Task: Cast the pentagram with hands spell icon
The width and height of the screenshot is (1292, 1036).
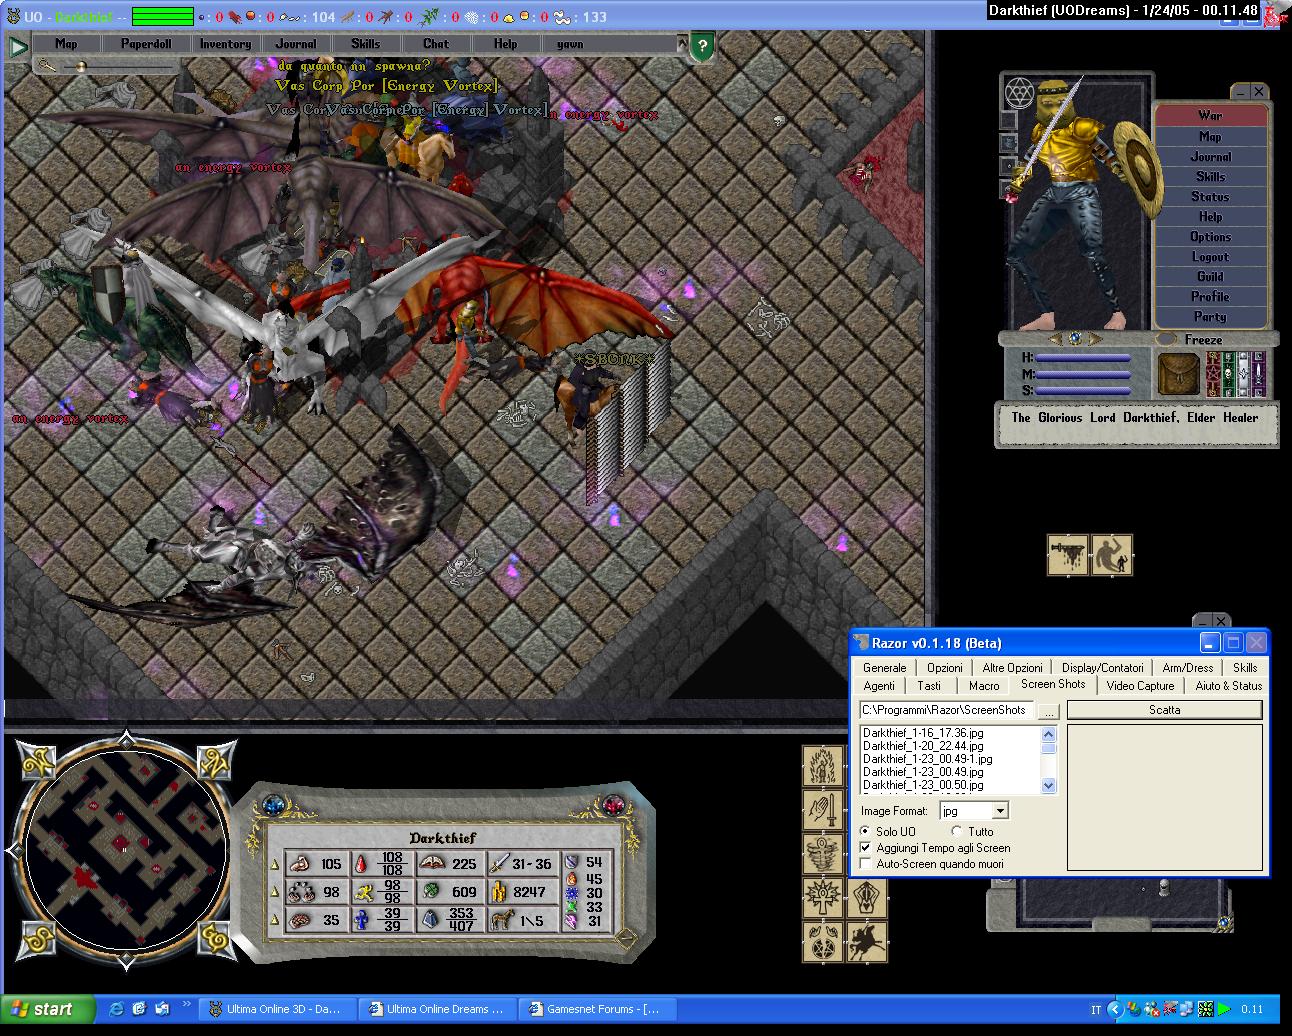Action: coord(824,942)
